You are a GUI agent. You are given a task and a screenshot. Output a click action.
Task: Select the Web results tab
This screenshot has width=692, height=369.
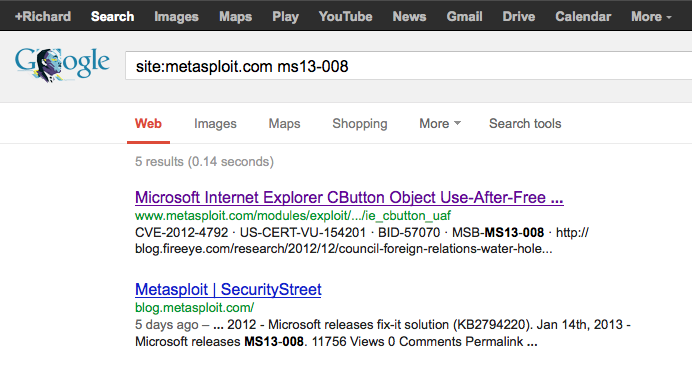148,124
